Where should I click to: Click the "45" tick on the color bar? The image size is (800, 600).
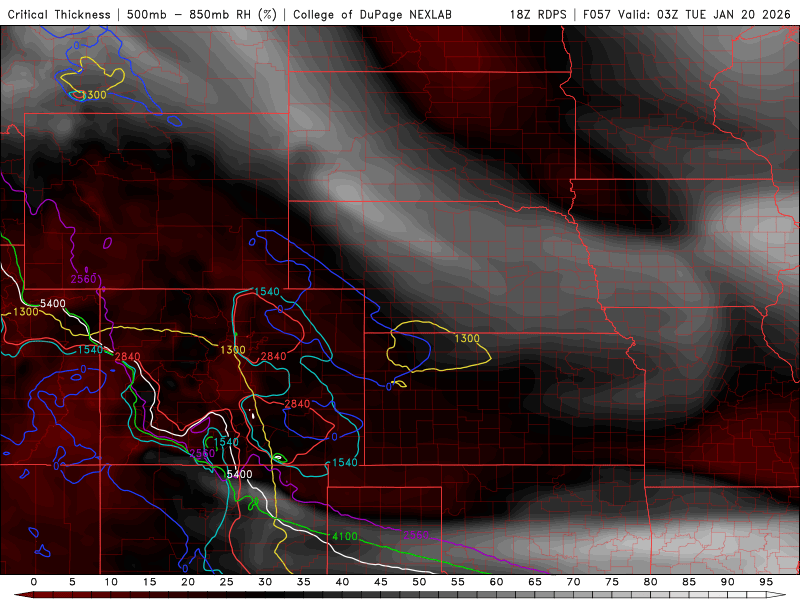[x=381, y=582]
